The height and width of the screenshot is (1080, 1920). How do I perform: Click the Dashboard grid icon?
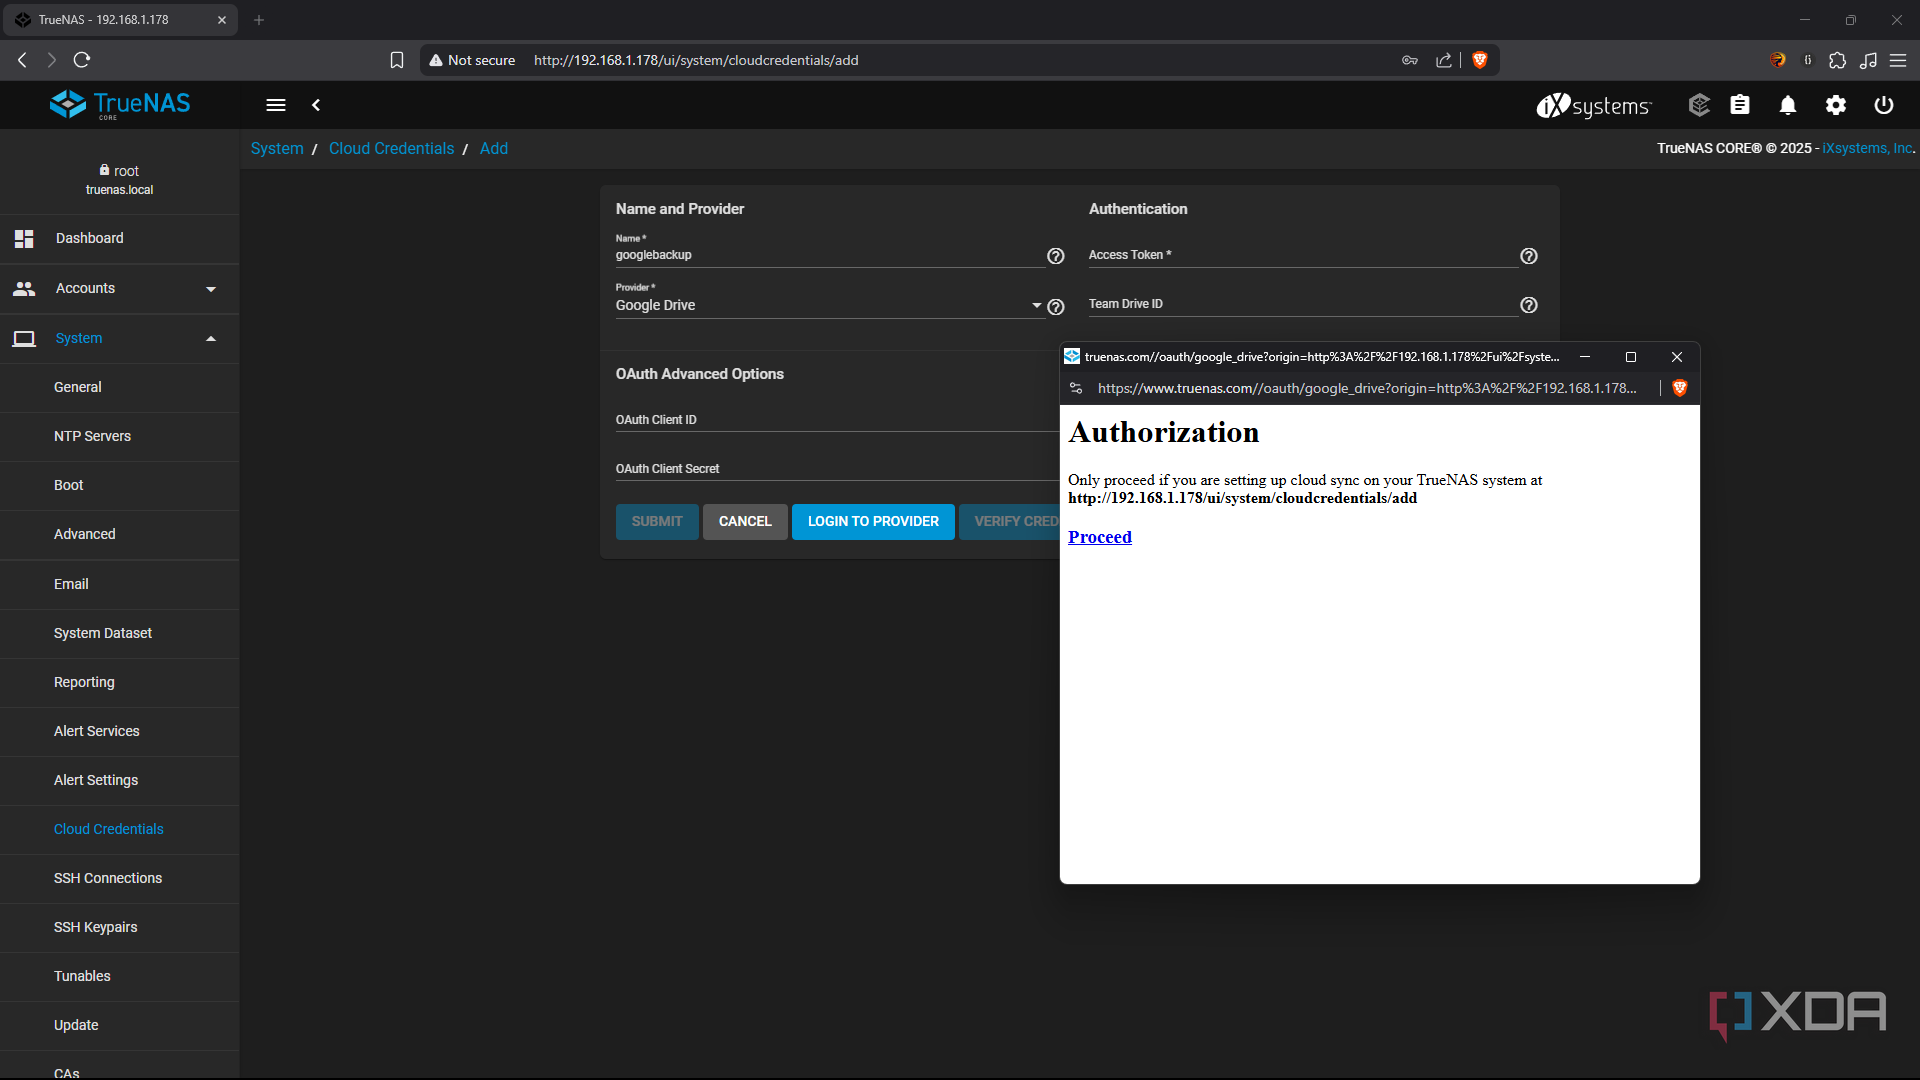24,238
